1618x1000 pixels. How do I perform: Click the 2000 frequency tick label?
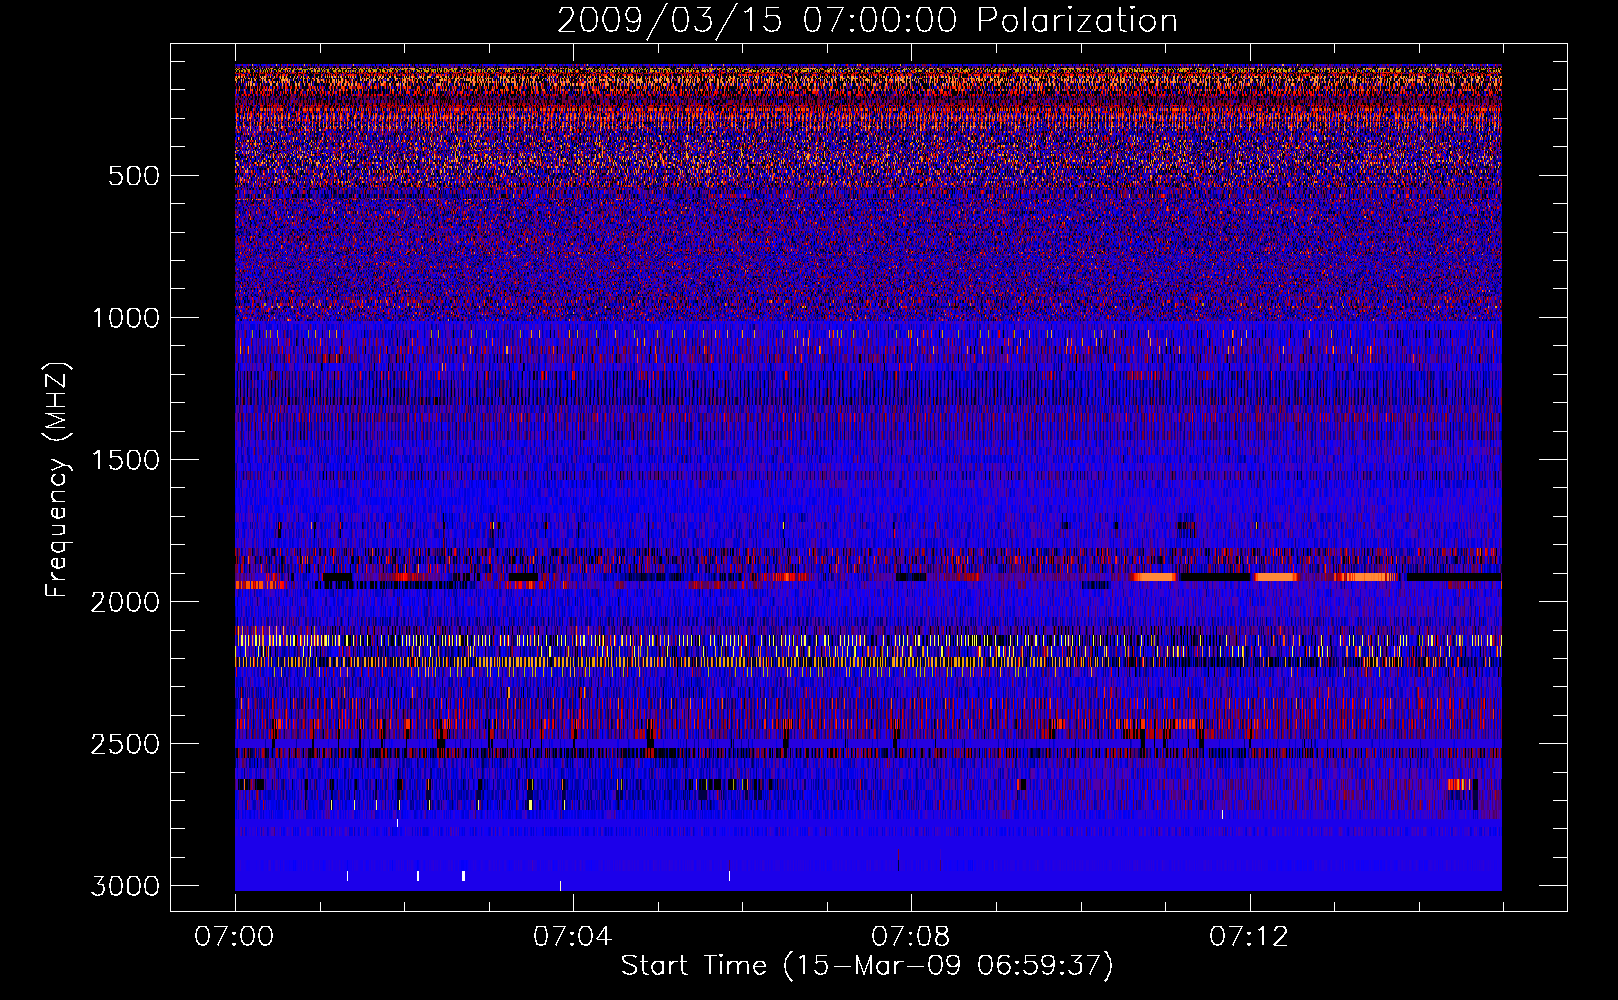125,602
